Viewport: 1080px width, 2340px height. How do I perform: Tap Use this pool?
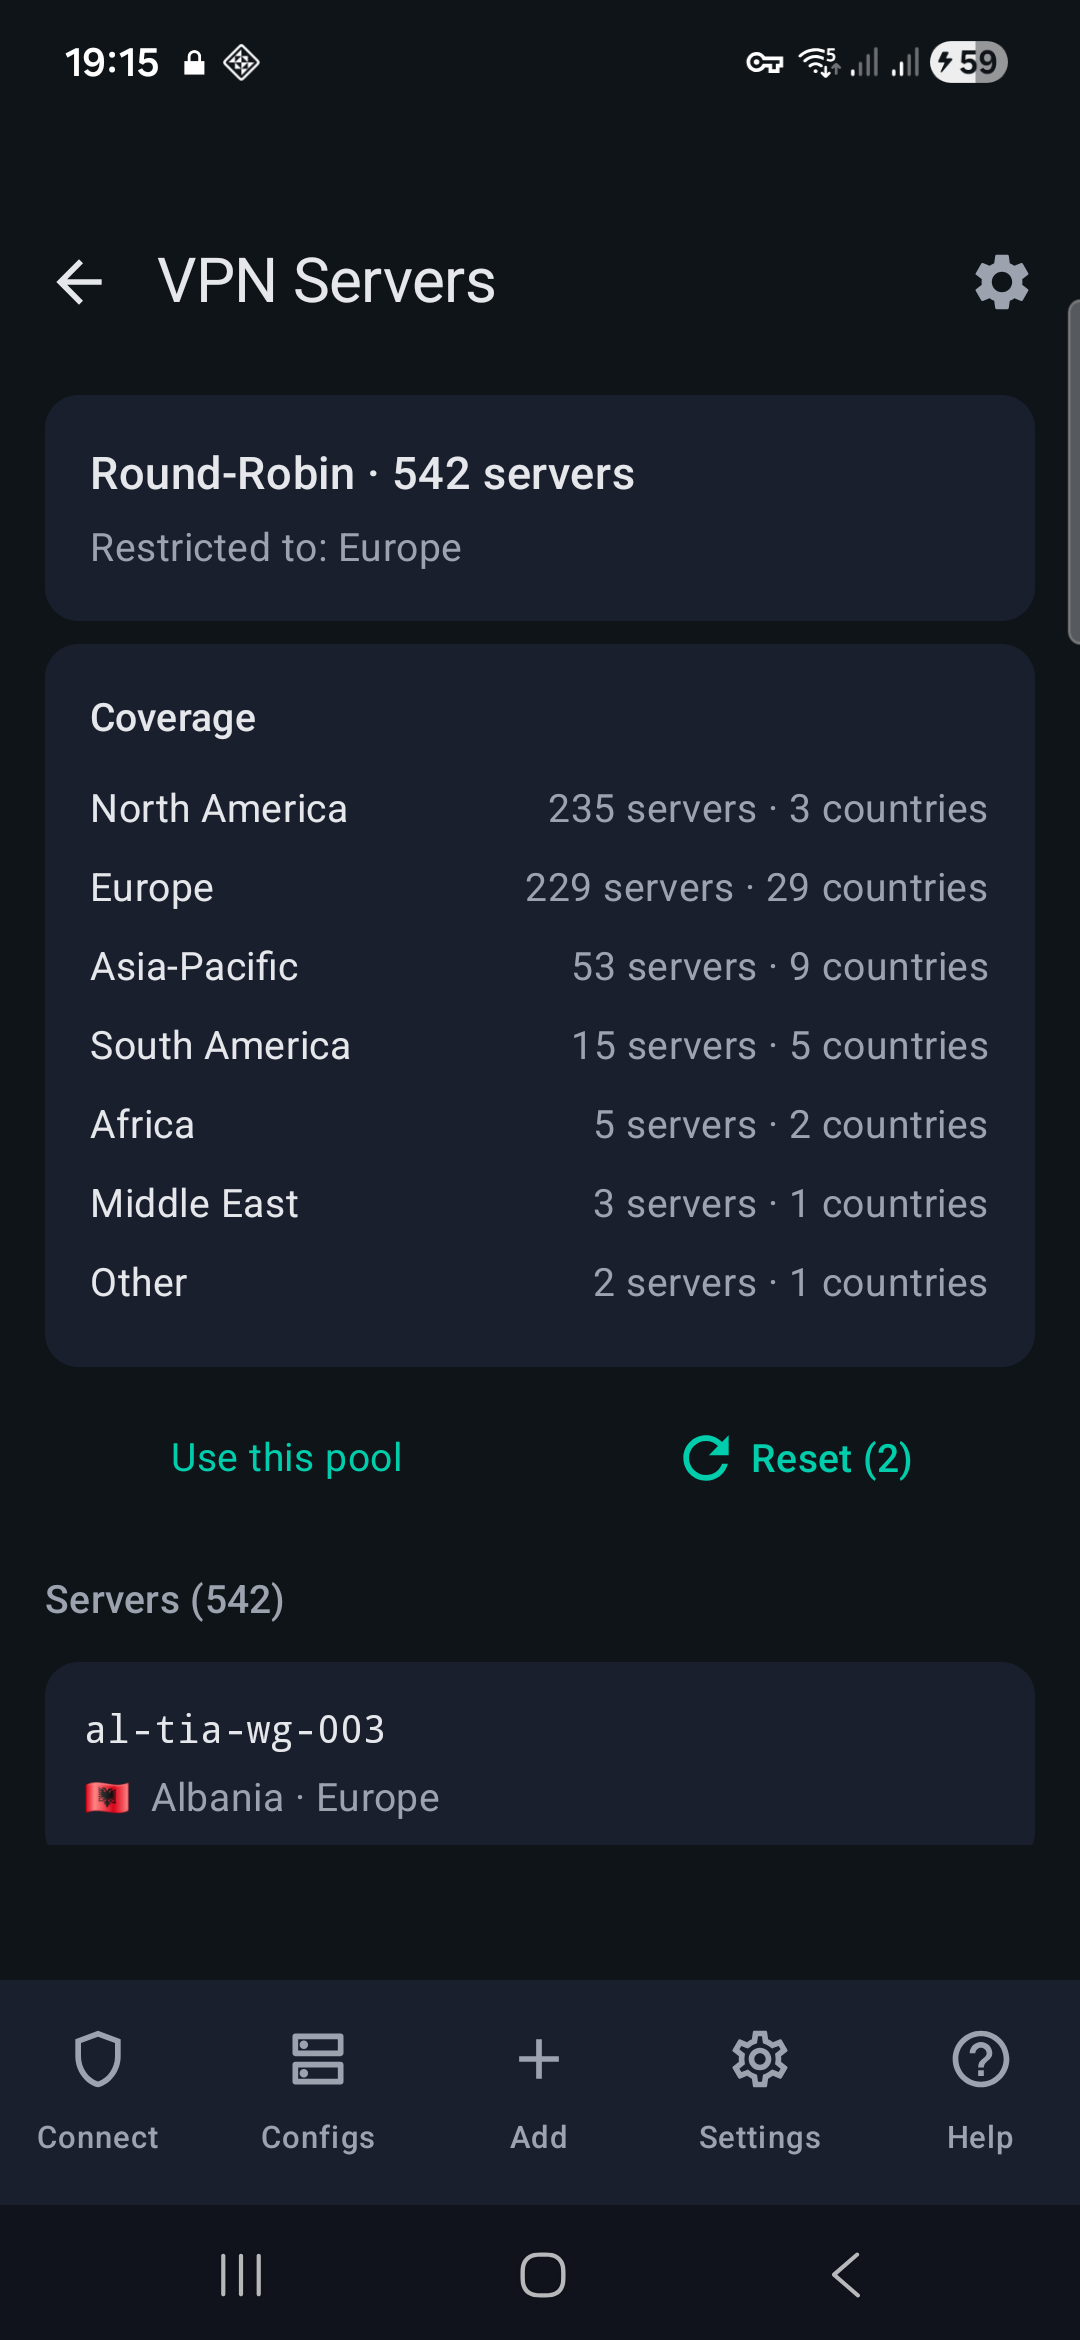287,1458
